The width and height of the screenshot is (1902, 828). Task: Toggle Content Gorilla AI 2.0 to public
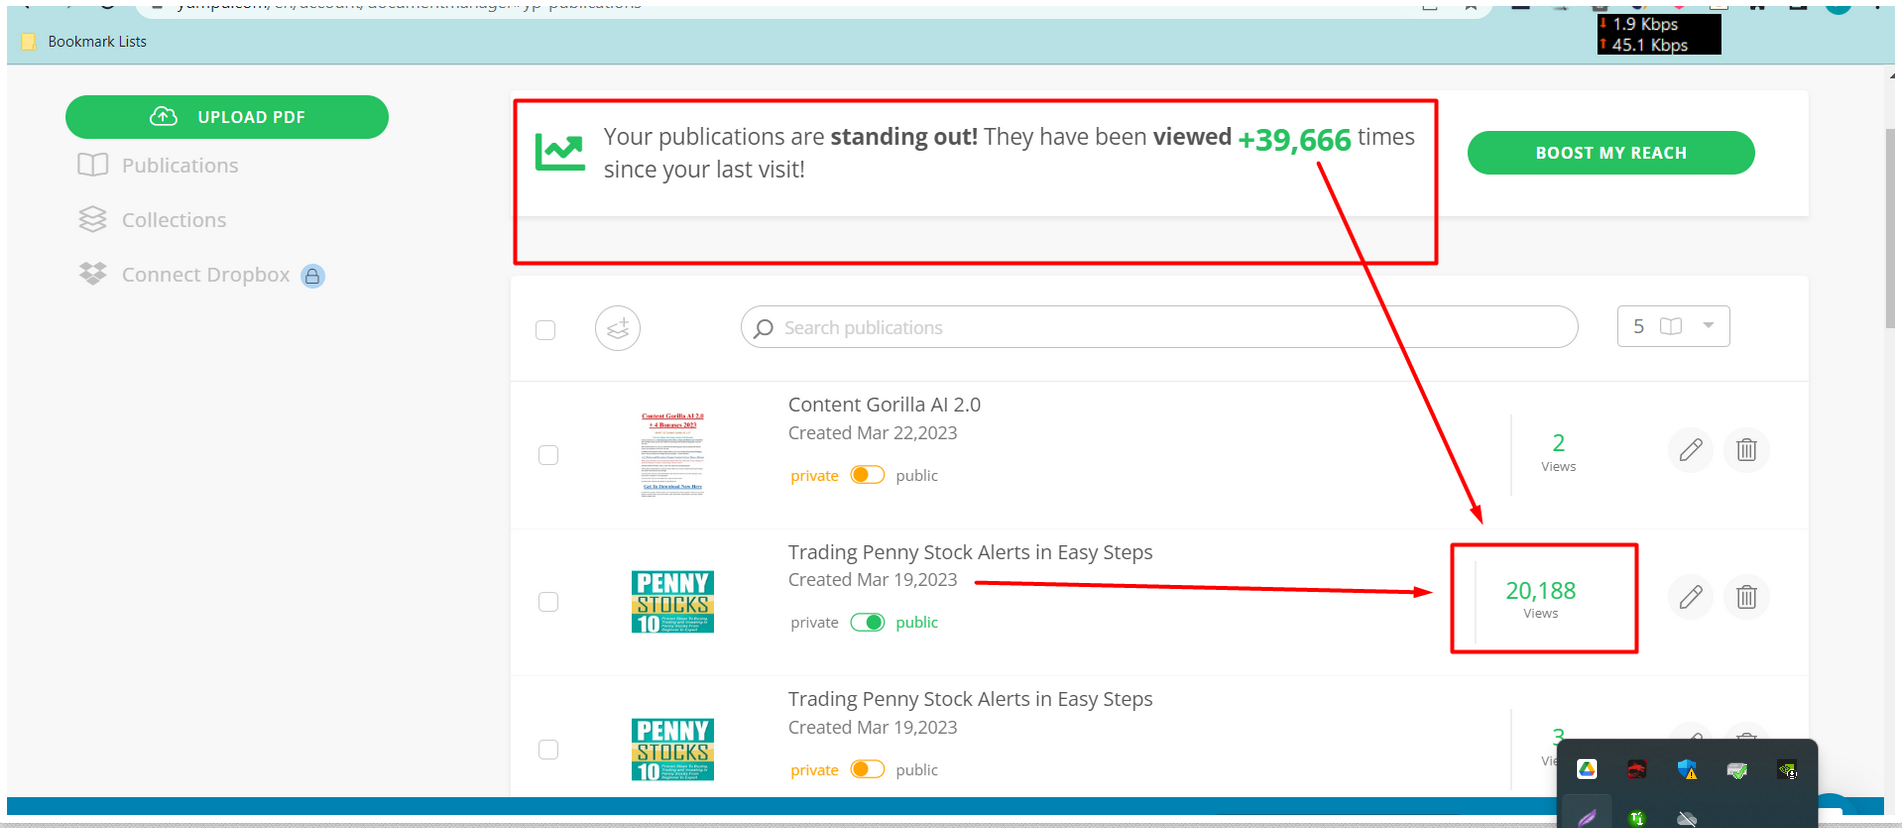click(x=867, y=475)
